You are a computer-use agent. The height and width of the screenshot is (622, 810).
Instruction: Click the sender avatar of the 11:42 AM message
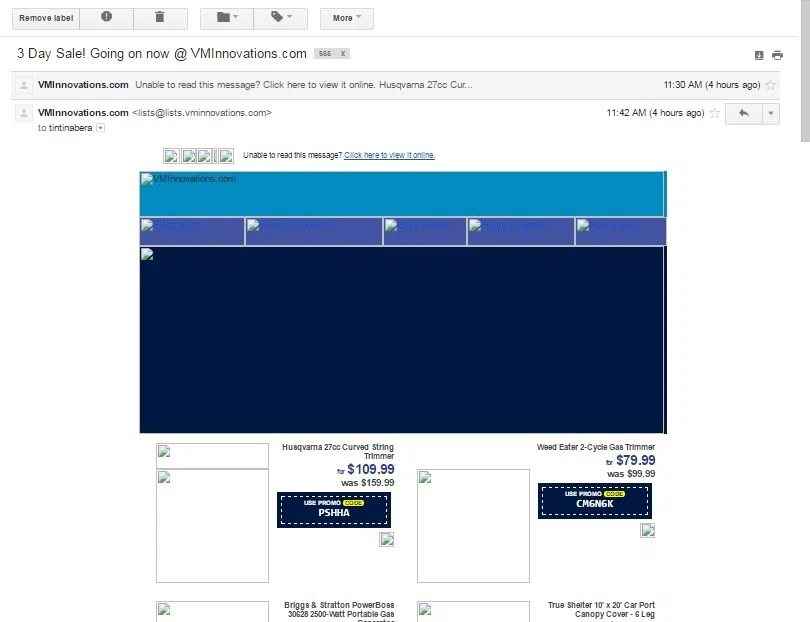point(24,113)
